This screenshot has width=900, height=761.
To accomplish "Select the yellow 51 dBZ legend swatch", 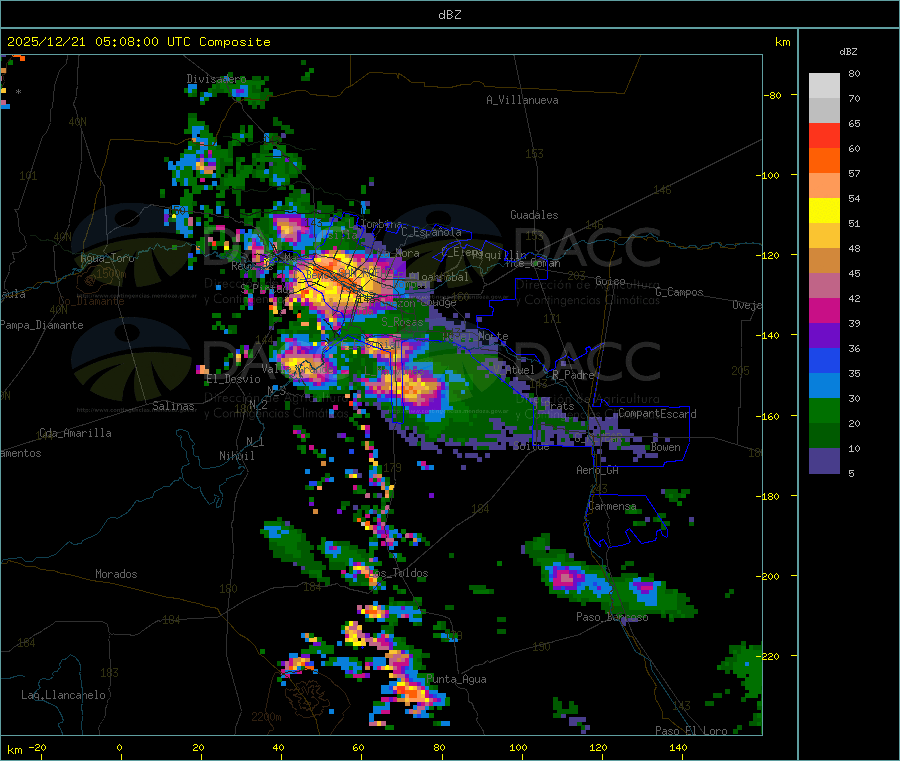I will 824,211.
